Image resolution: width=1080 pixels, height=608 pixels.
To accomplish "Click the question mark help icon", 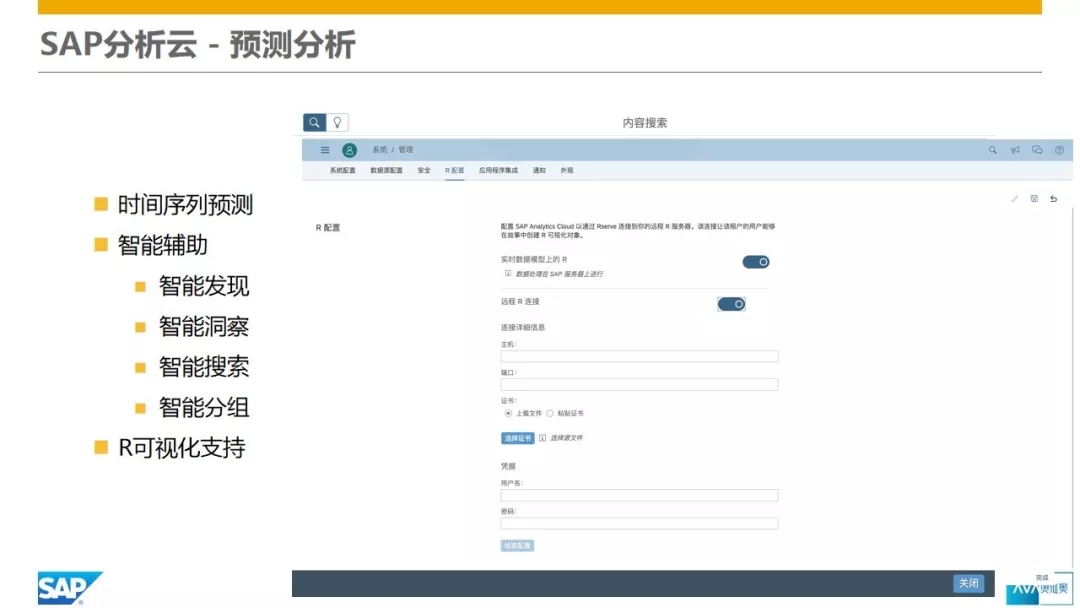I will click(1059, 150).
